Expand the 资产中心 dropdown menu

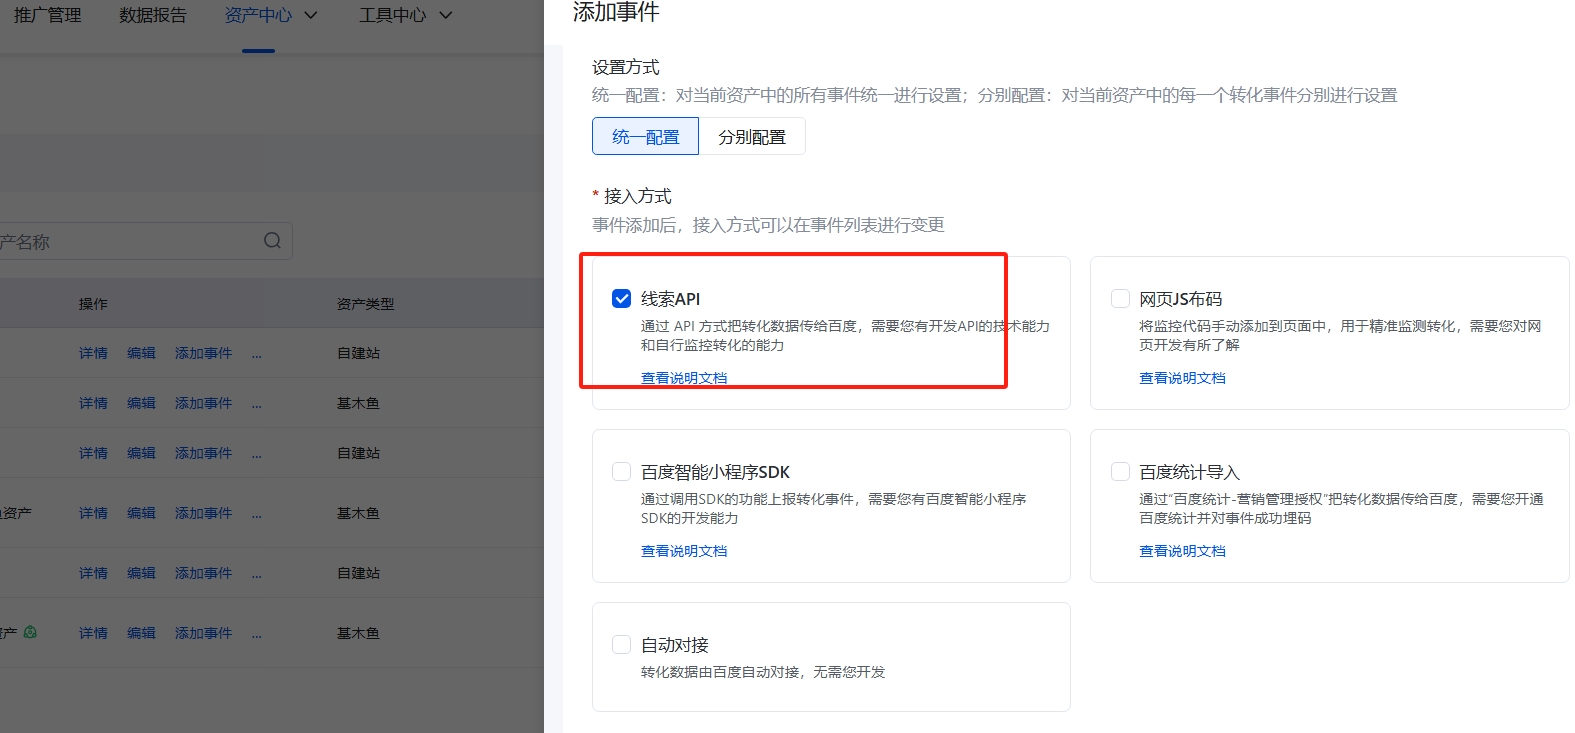270,16
